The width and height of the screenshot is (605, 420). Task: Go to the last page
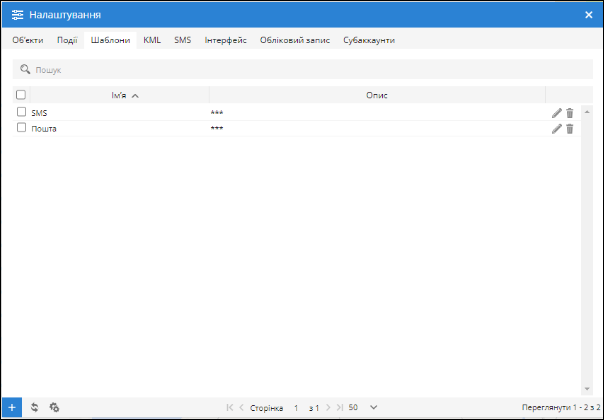340,407
